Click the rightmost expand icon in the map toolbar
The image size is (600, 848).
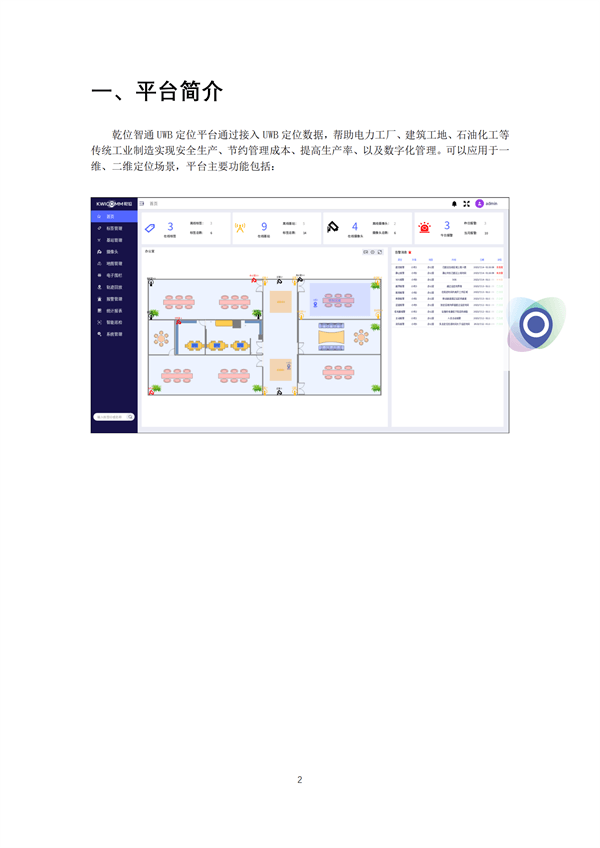[x=380, y=252]
